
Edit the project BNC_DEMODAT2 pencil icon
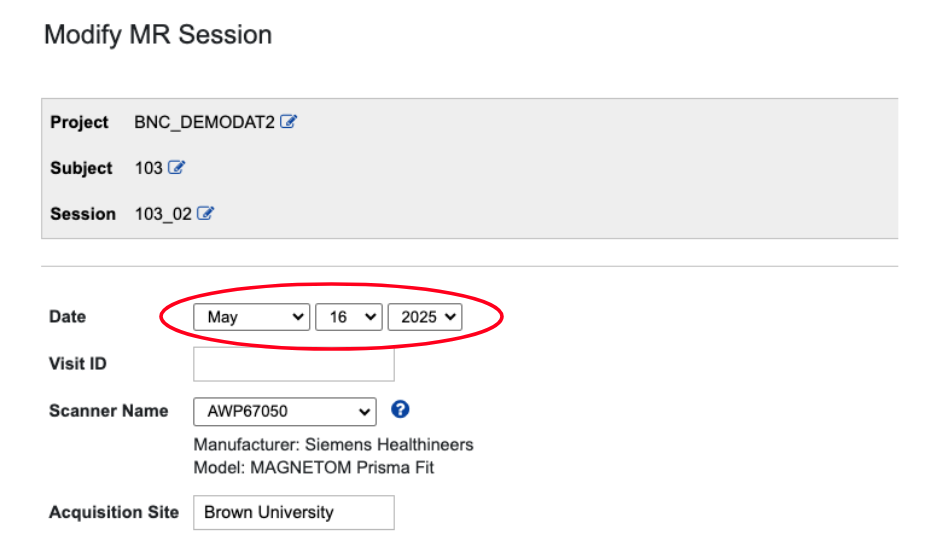click(288, 122)
